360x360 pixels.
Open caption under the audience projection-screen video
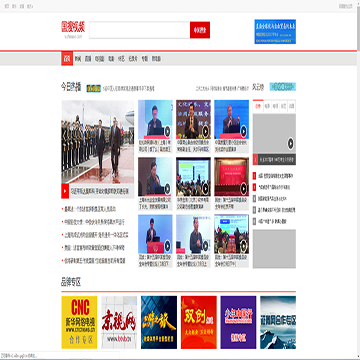(193, 203)
